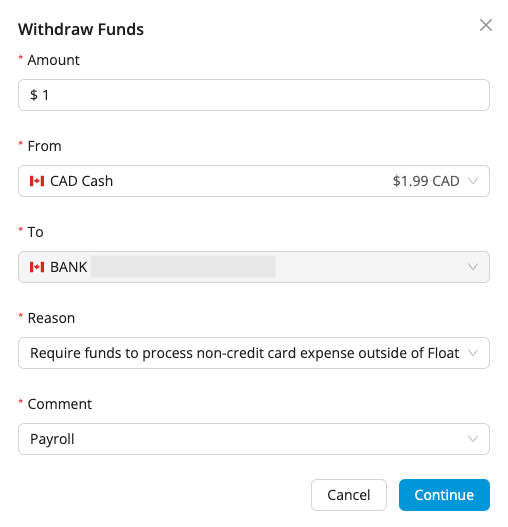Click the blue Continue button

[x=444, y=495]
